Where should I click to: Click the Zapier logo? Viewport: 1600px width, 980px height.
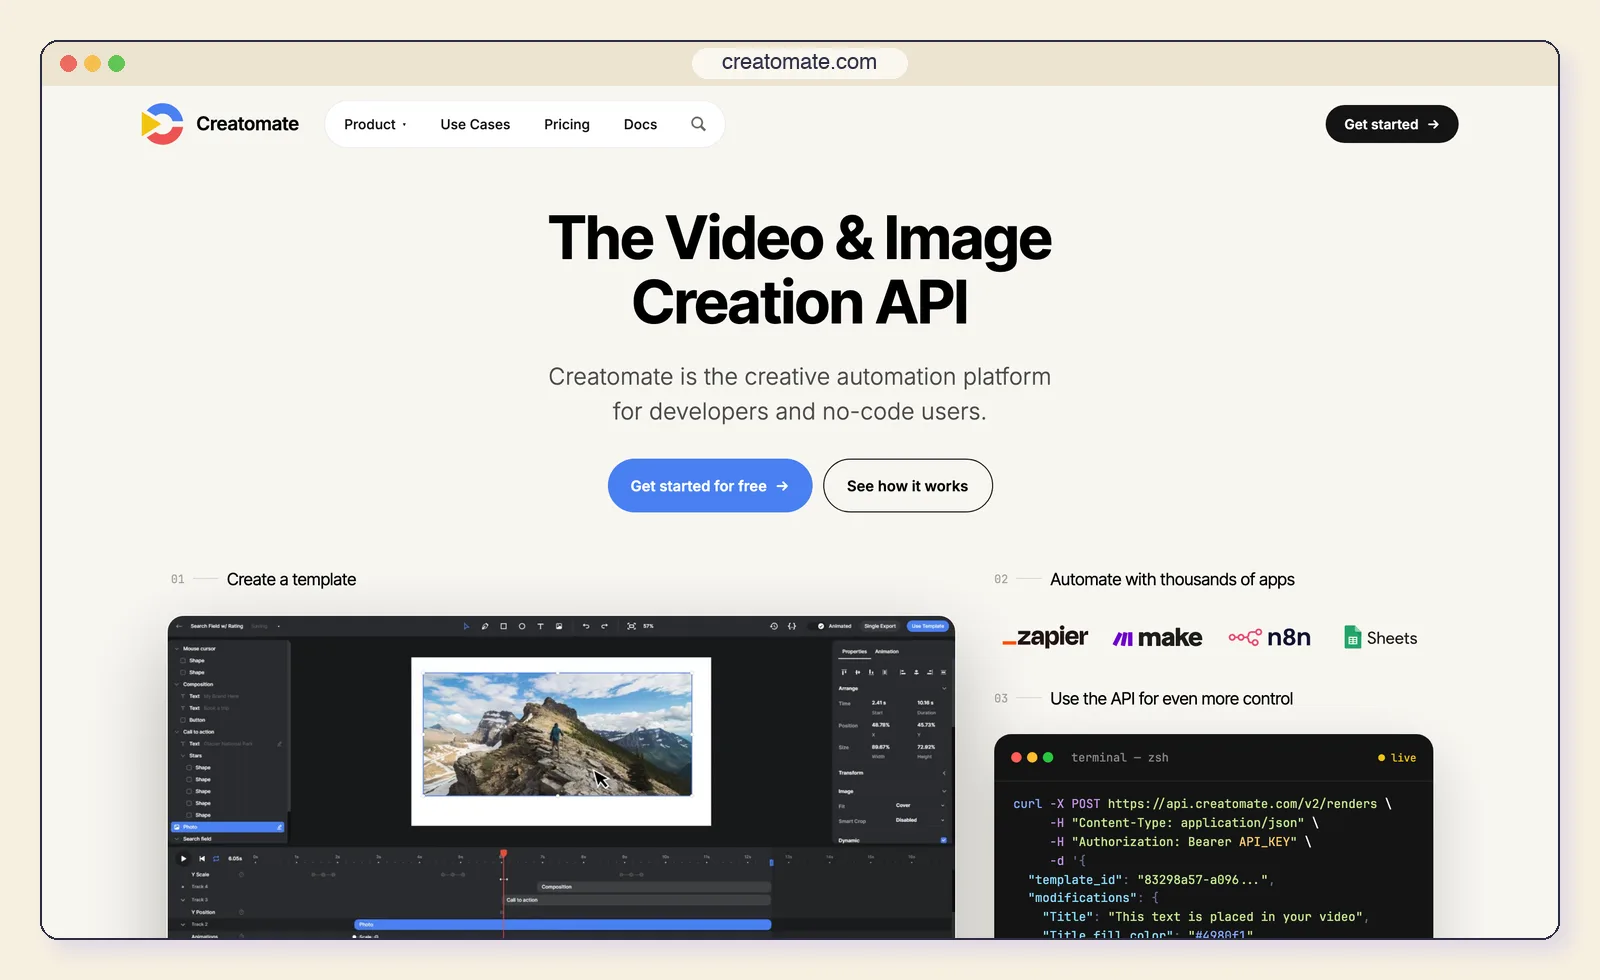pyautogui.click(x=1045, y=637)
